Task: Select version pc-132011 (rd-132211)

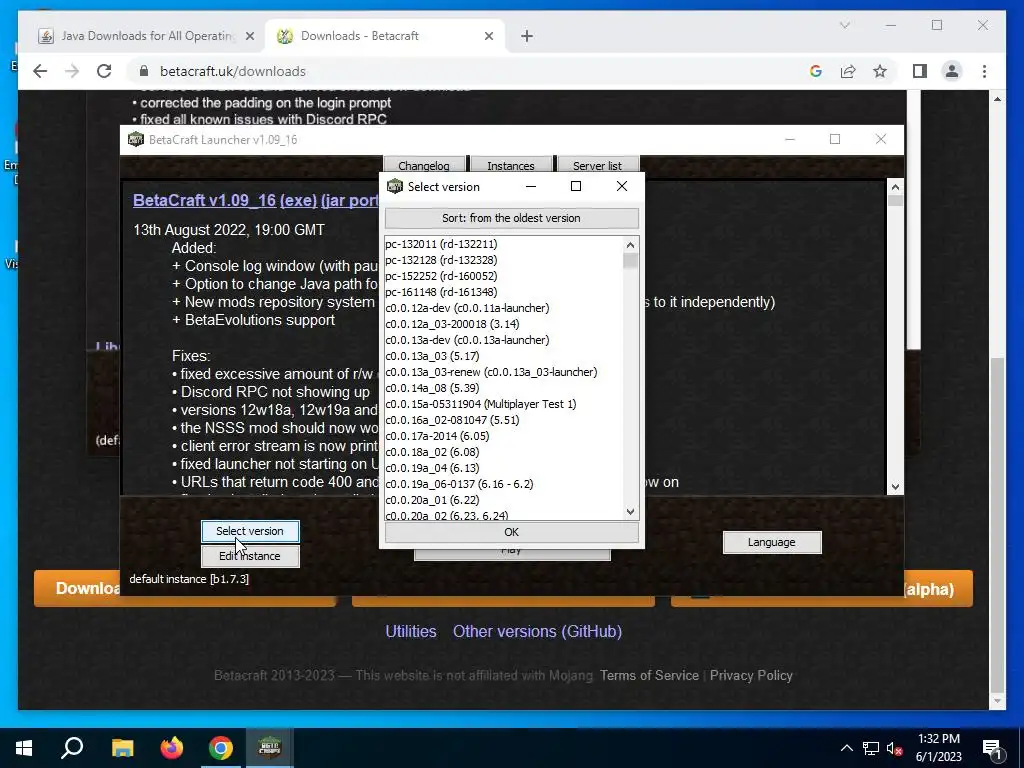Action: [504, 244]
